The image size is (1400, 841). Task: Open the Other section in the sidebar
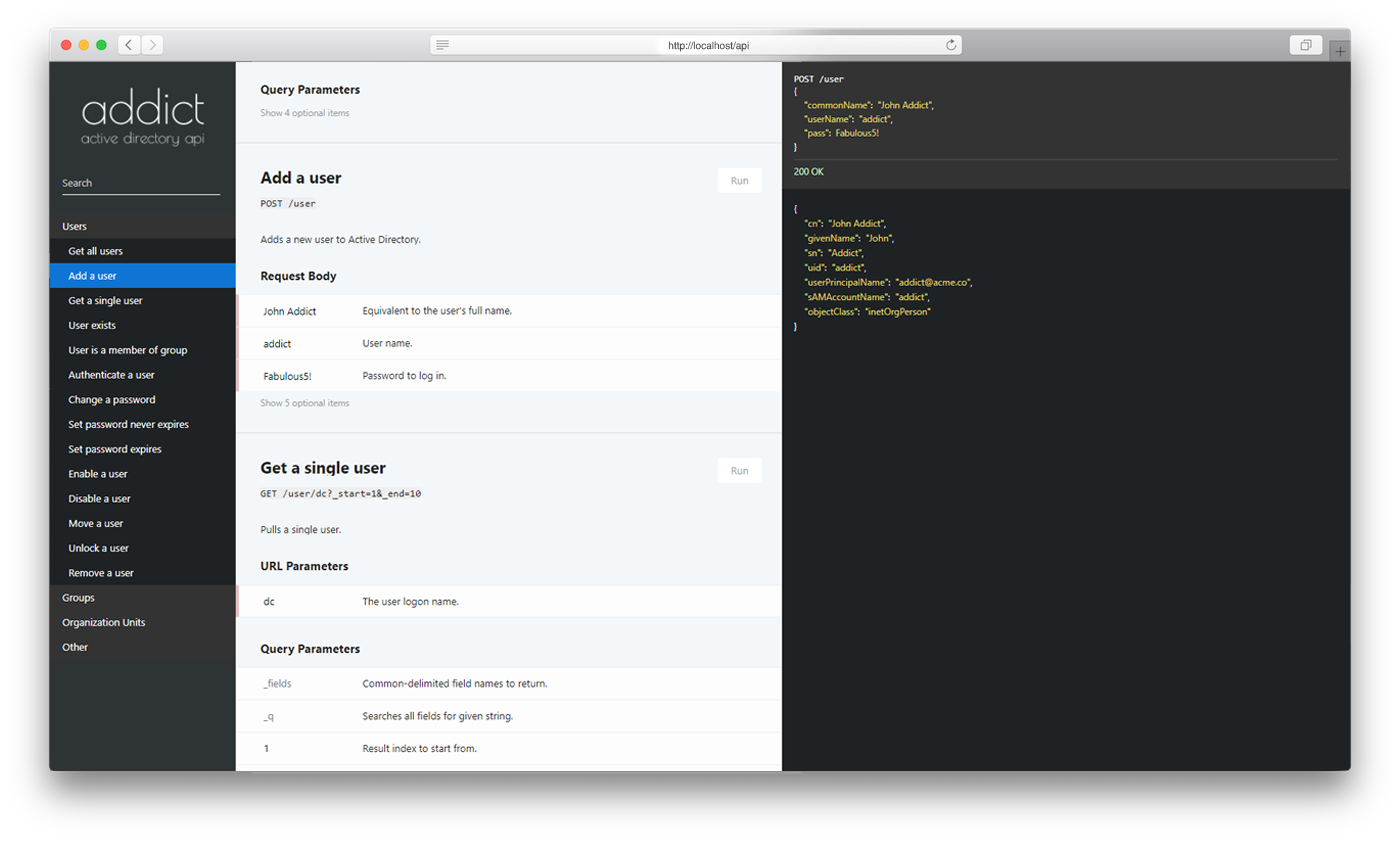pos(74,647)
